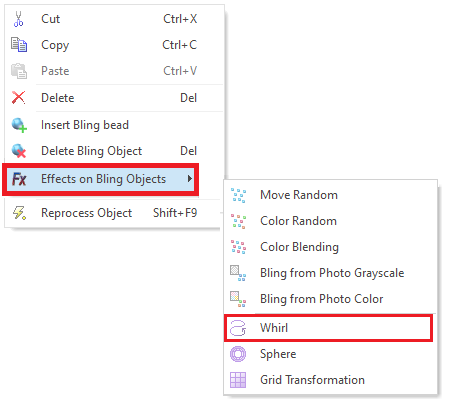The height and width of the screenshot is (408, 452).
Task: Click the Move Random dots icon
Action: [x=239, y=195]
